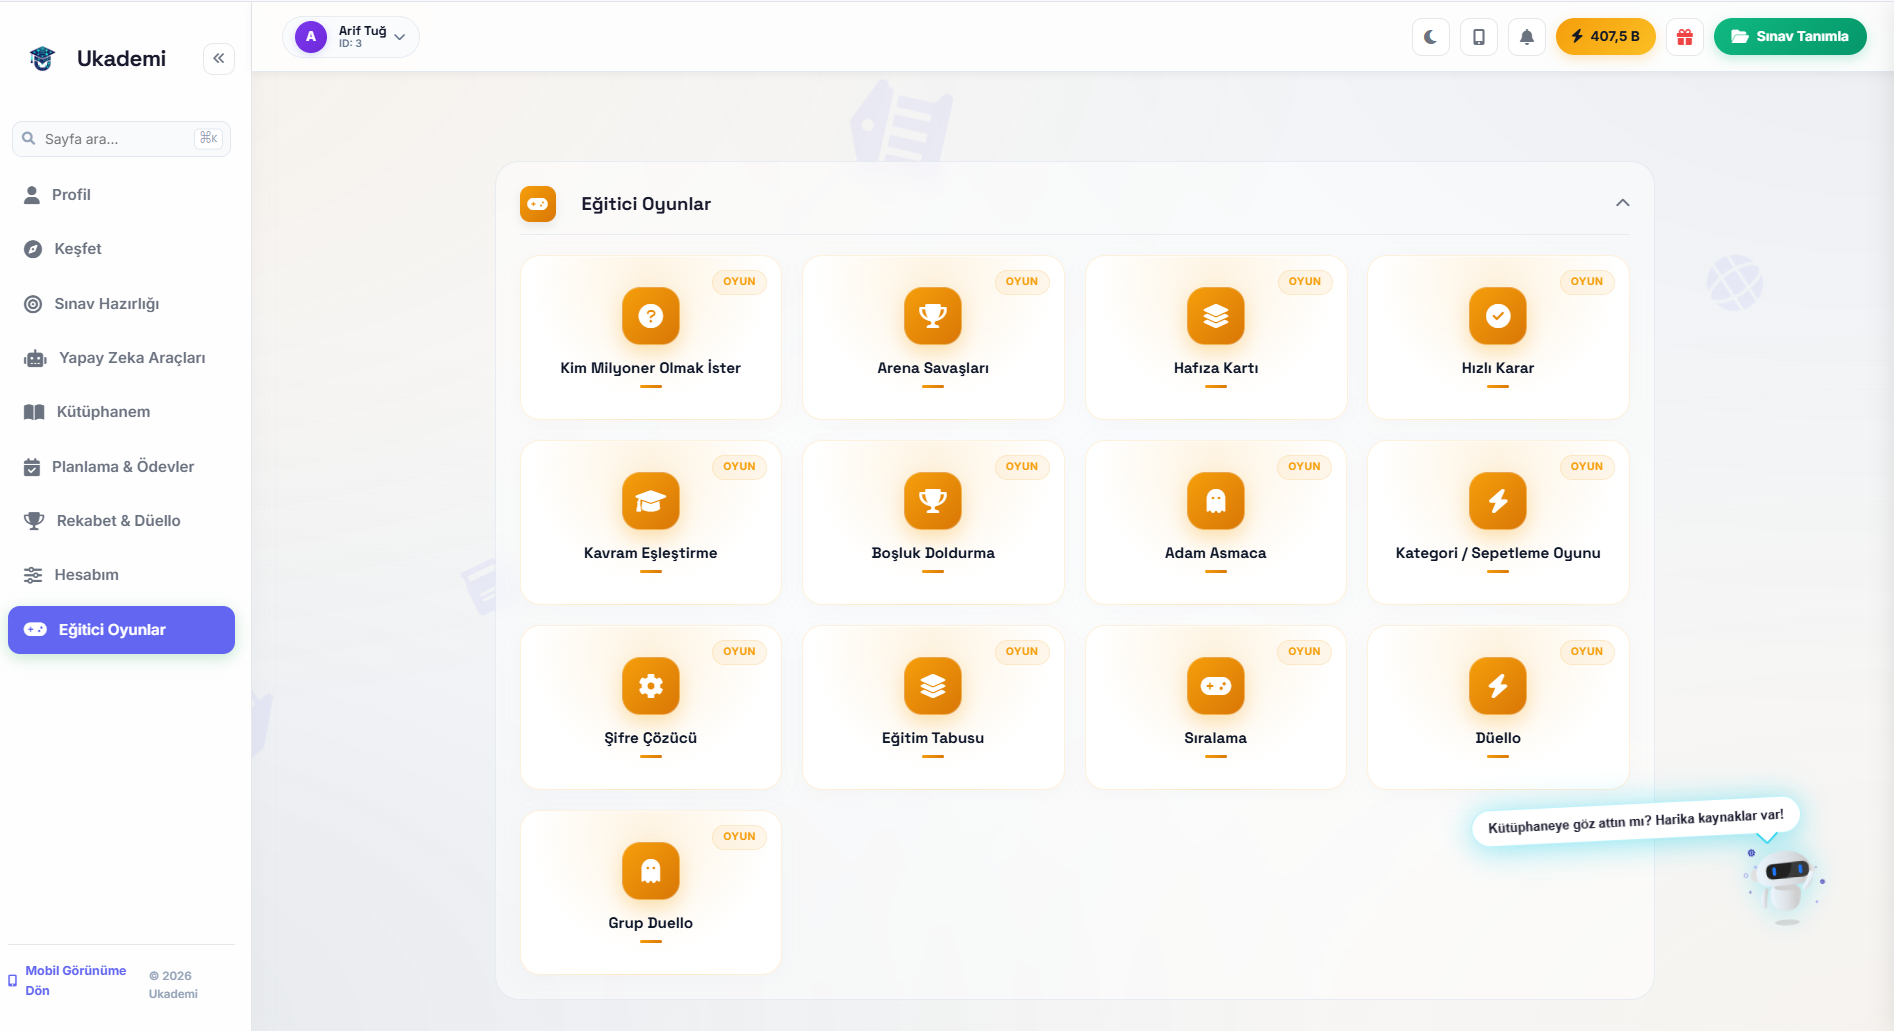Open Profil in the sidebar
The height and width of the screenshot is (1031, 1894).
click(121, 195)
